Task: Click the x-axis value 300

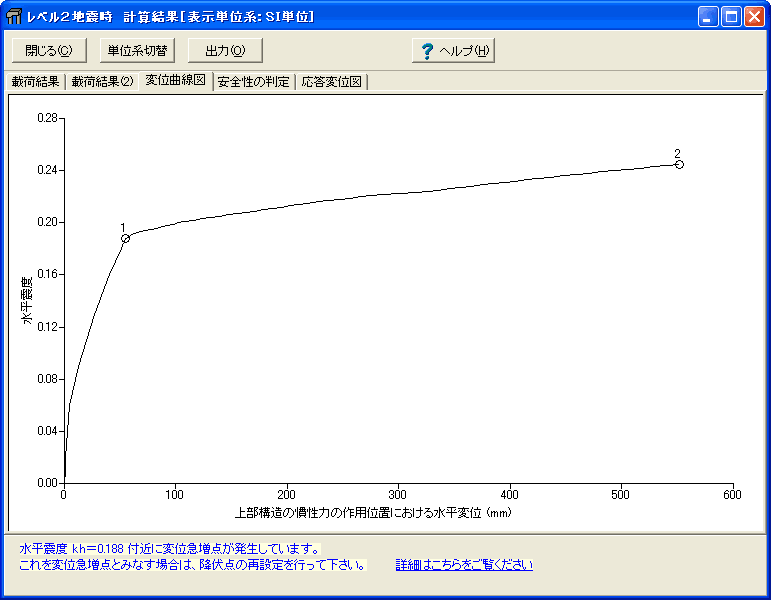Action: pos(398,495)
